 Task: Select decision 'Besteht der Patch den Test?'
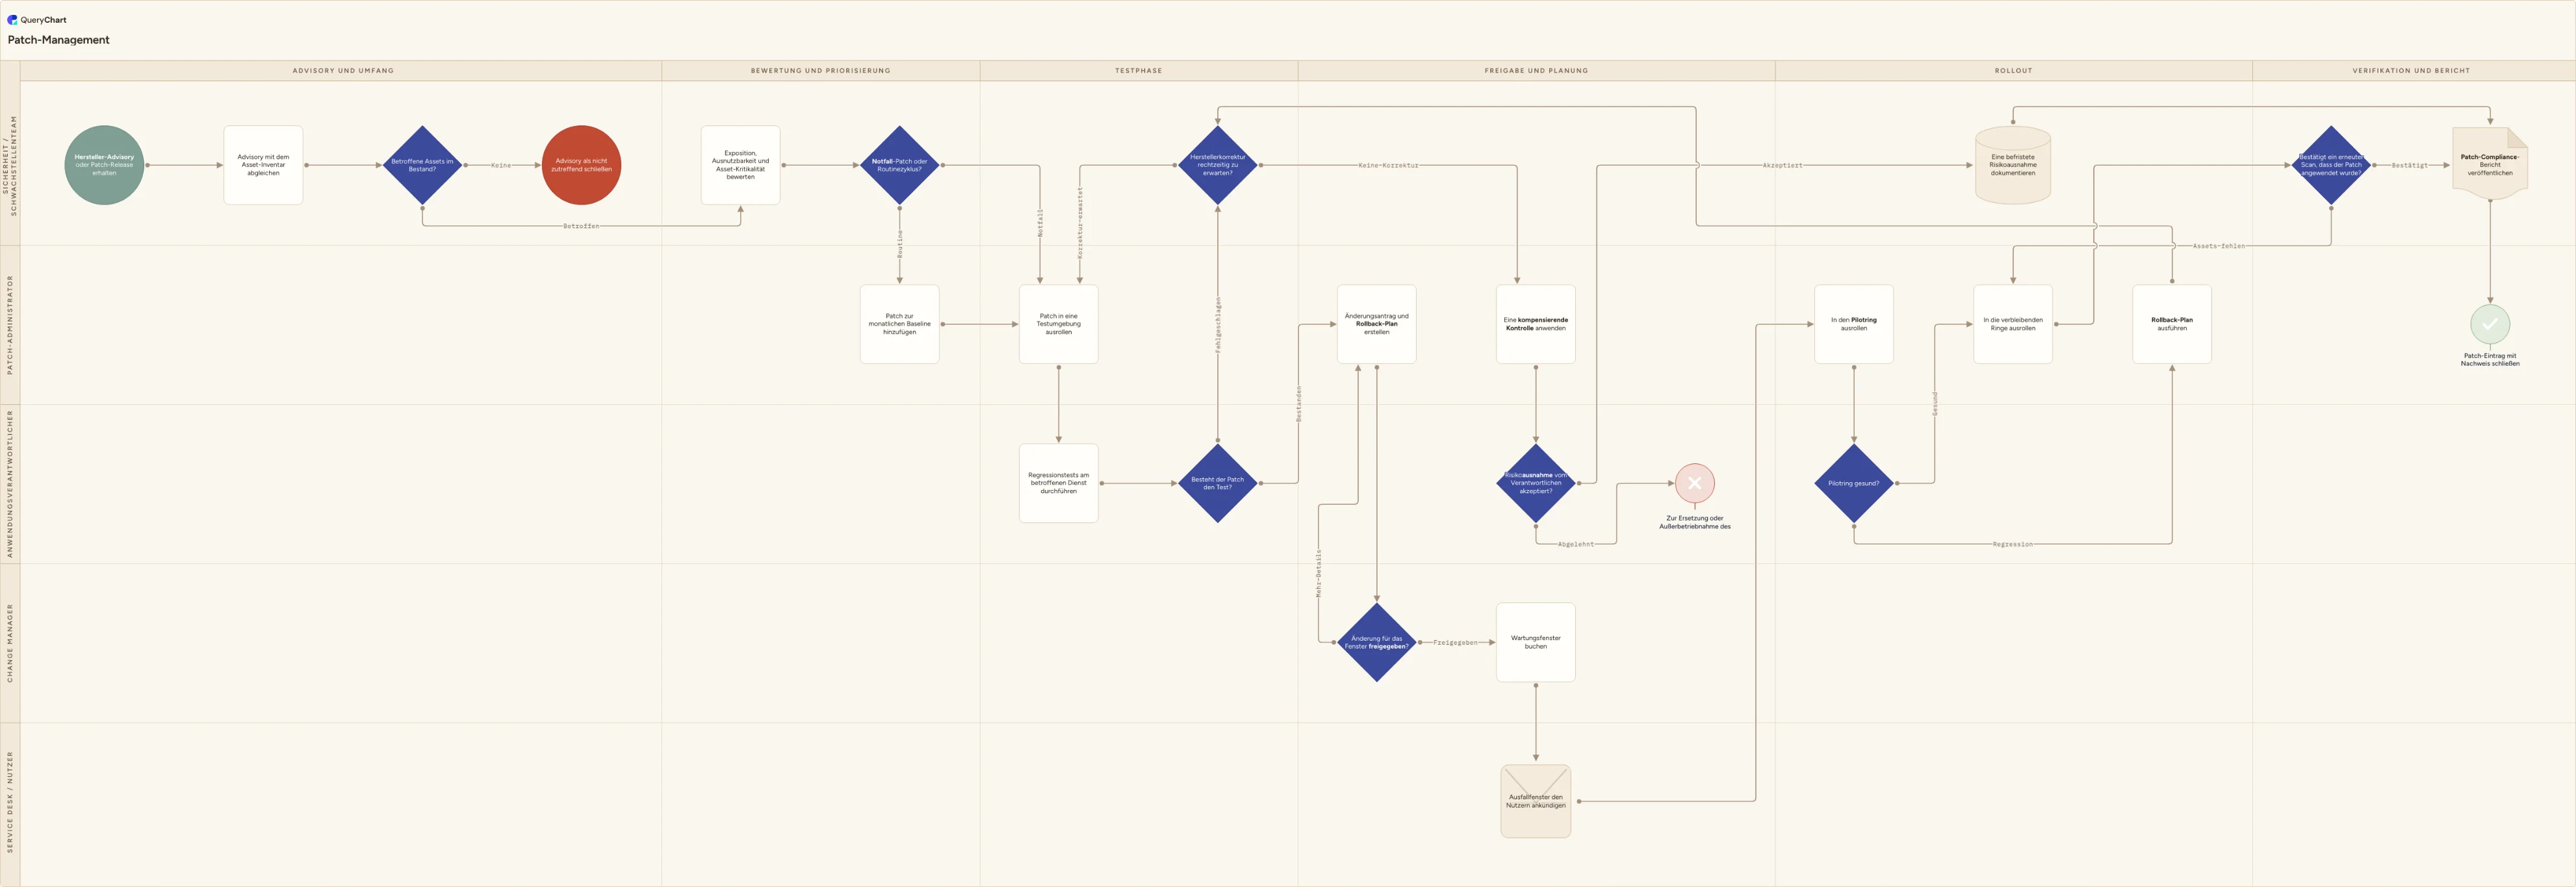pyautogui.click(x=1217, y=483)
